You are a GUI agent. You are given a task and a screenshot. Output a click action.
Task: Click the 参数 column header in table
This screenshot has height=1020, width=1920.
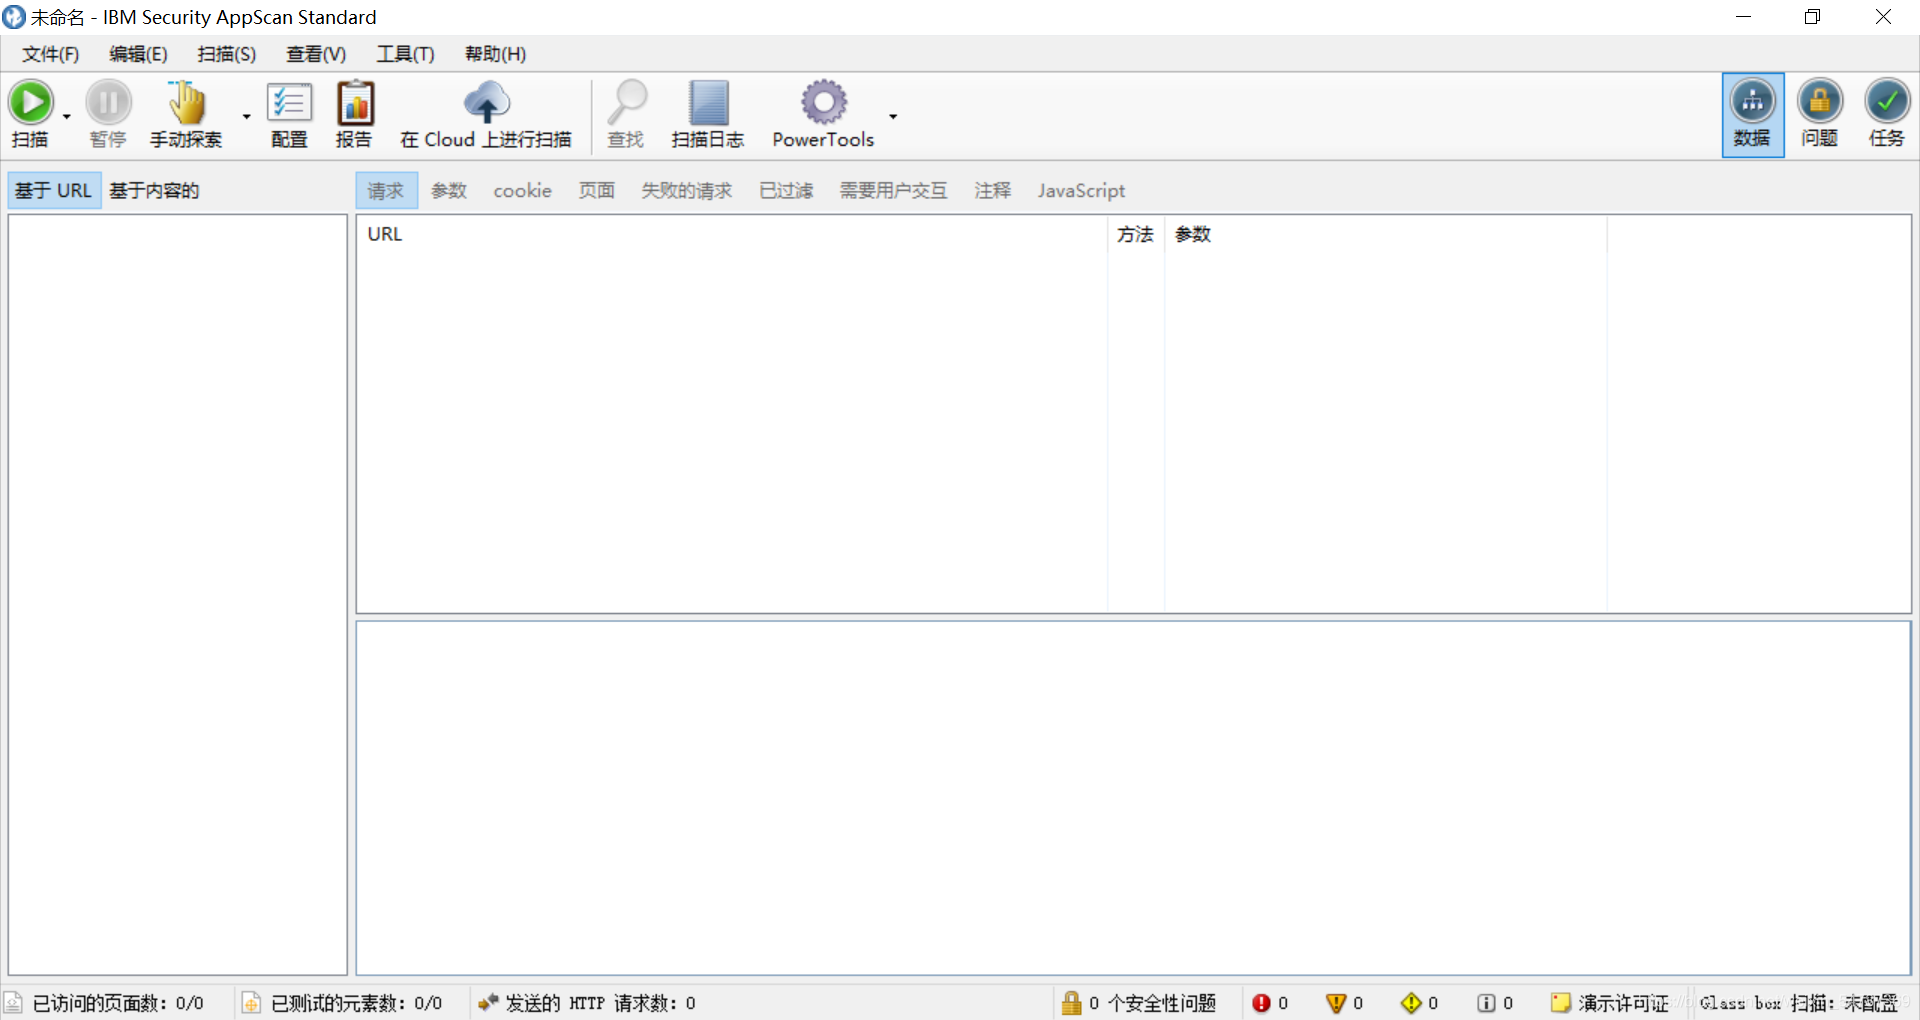point(1386,234)
